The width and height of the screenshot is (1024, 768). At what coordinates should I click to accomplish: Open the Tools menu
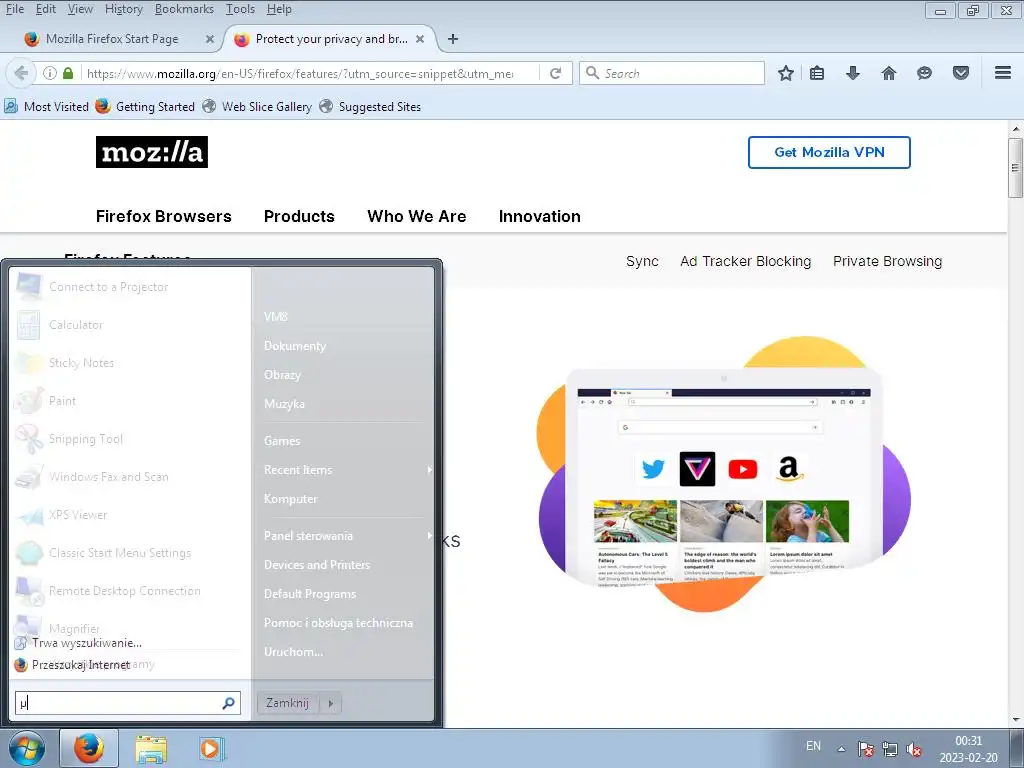pos(240,9)
